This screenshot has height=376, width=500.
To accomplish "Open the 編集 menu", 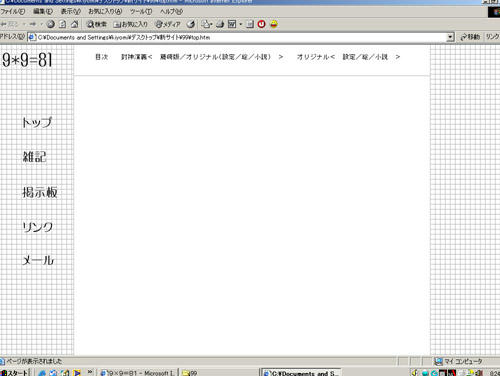I will [43, 11].
